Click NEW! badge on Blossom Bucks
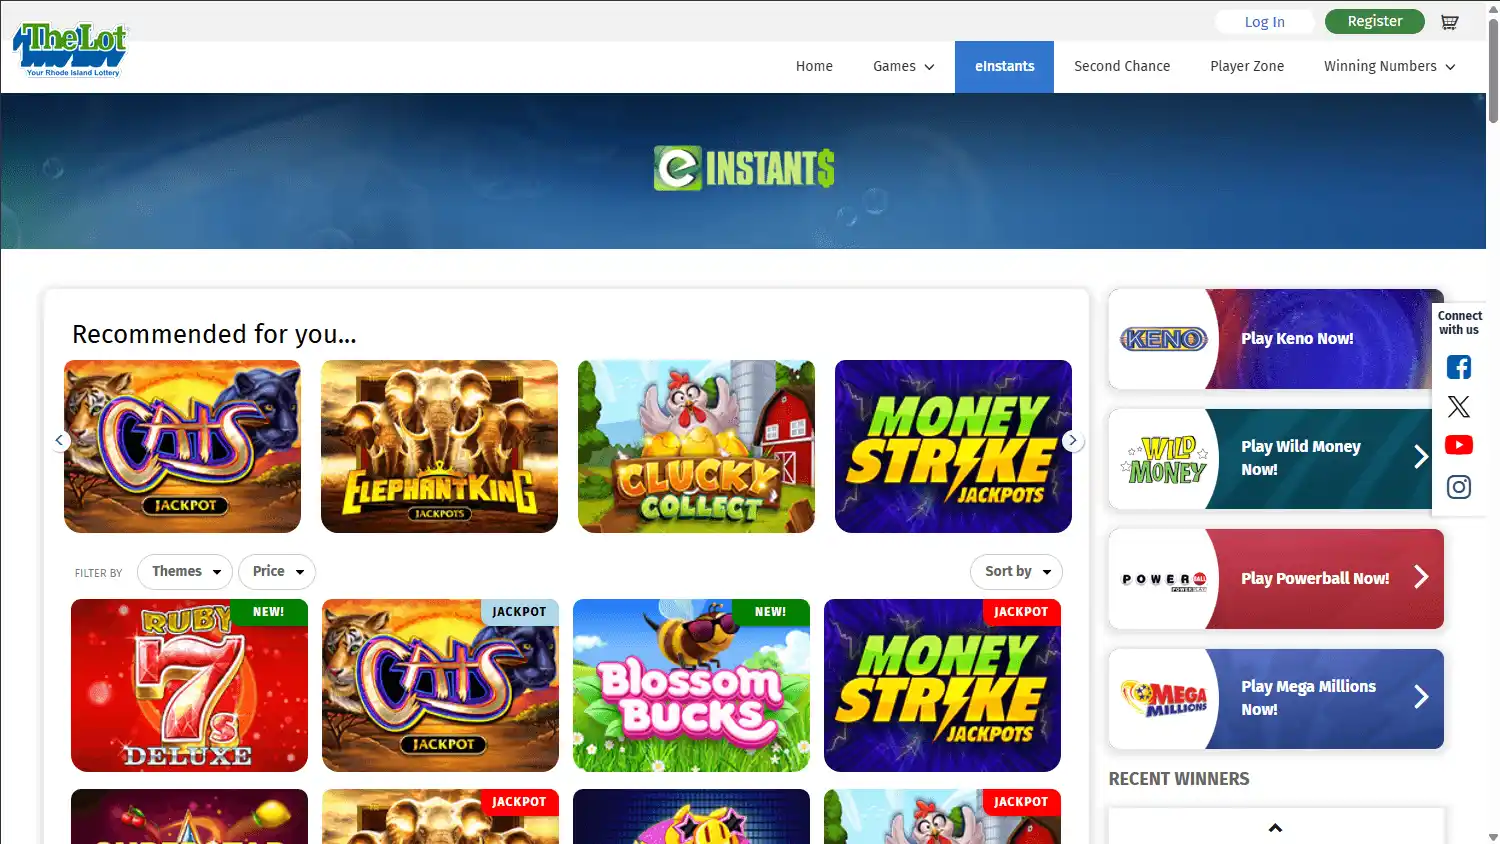 [x=770, y=612]
